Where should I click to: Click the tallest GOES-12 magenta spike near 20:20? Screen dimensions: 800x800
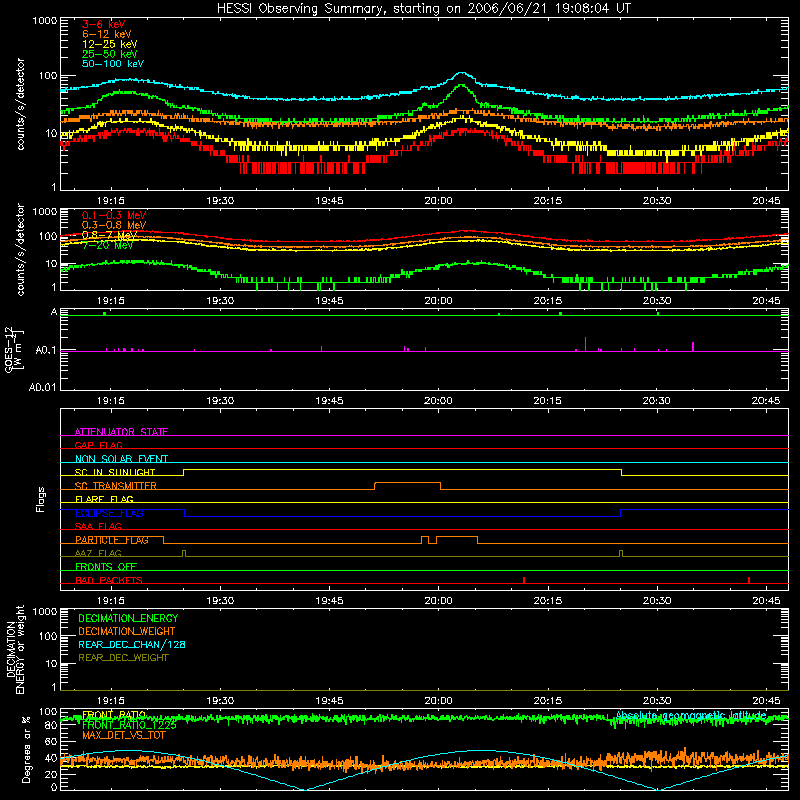point(585,344)
